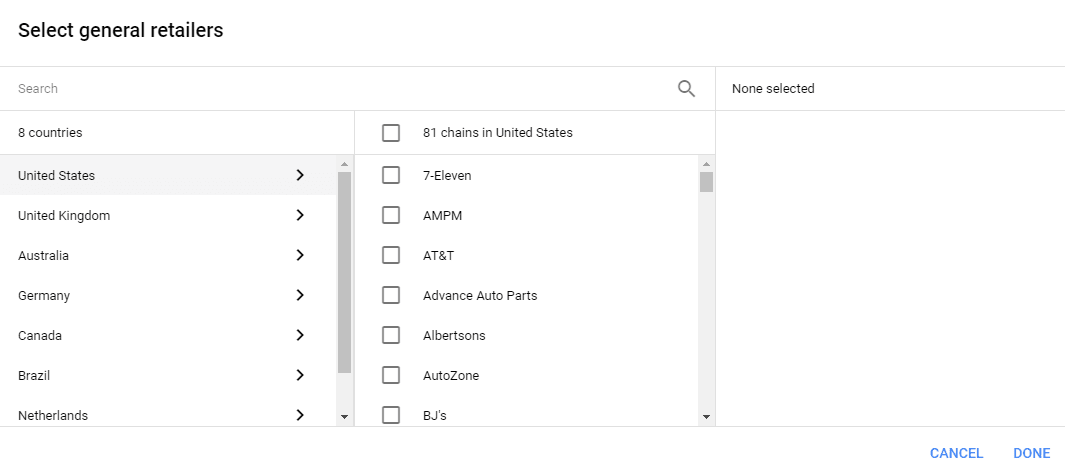The width and height of the screenshot is (1065, 473).
Task: Click the AT&T chain label
Action: click(x=438, y=256)
